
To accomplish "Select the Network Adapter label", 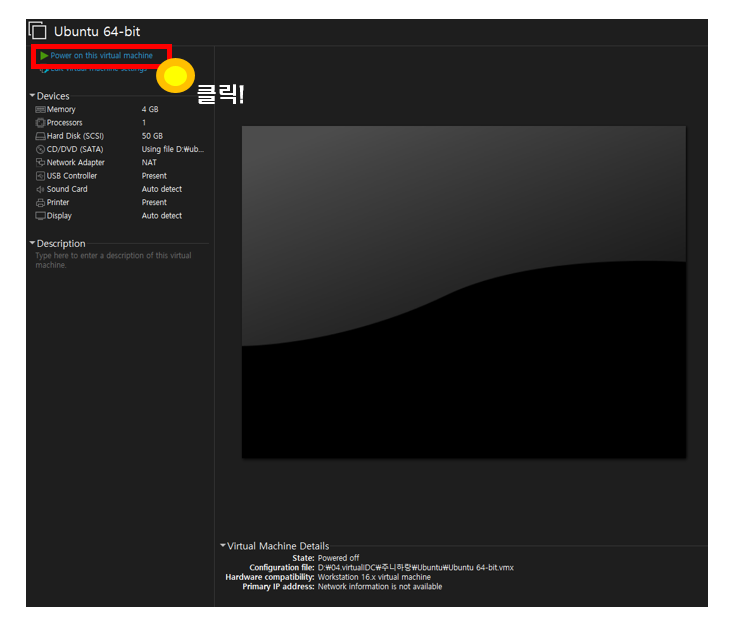I will click(76, 163).
